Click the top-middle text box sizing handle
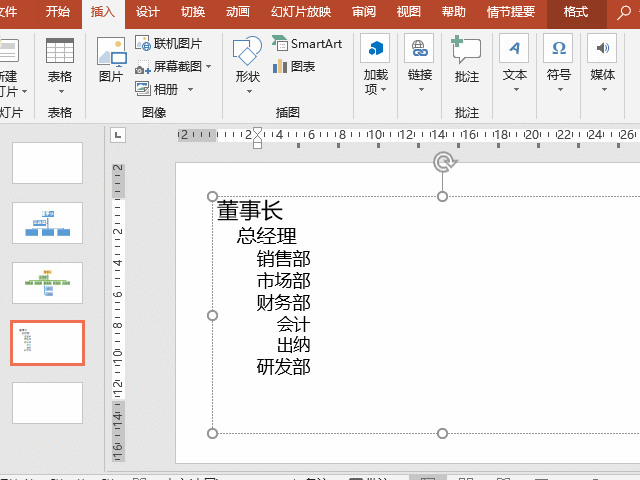Screen dimensions: 640x480 click(x=442, y=196)
